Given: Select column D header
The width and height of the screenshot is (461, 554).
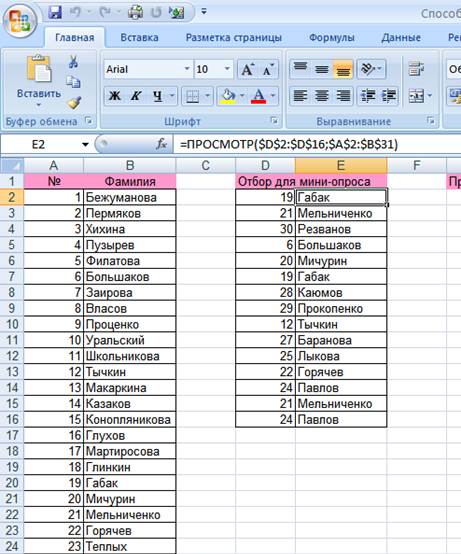Looking at the screenshot, I should point(265,165).
